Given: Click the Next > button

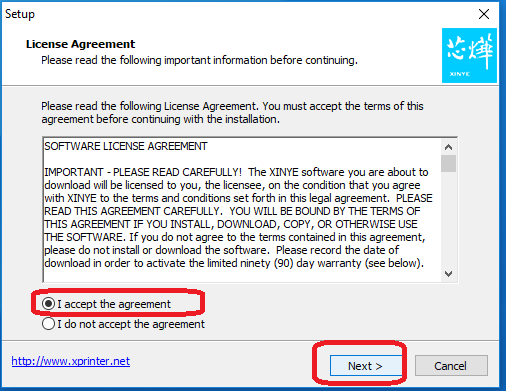Looking at the screenshot, I should (366, 366).
